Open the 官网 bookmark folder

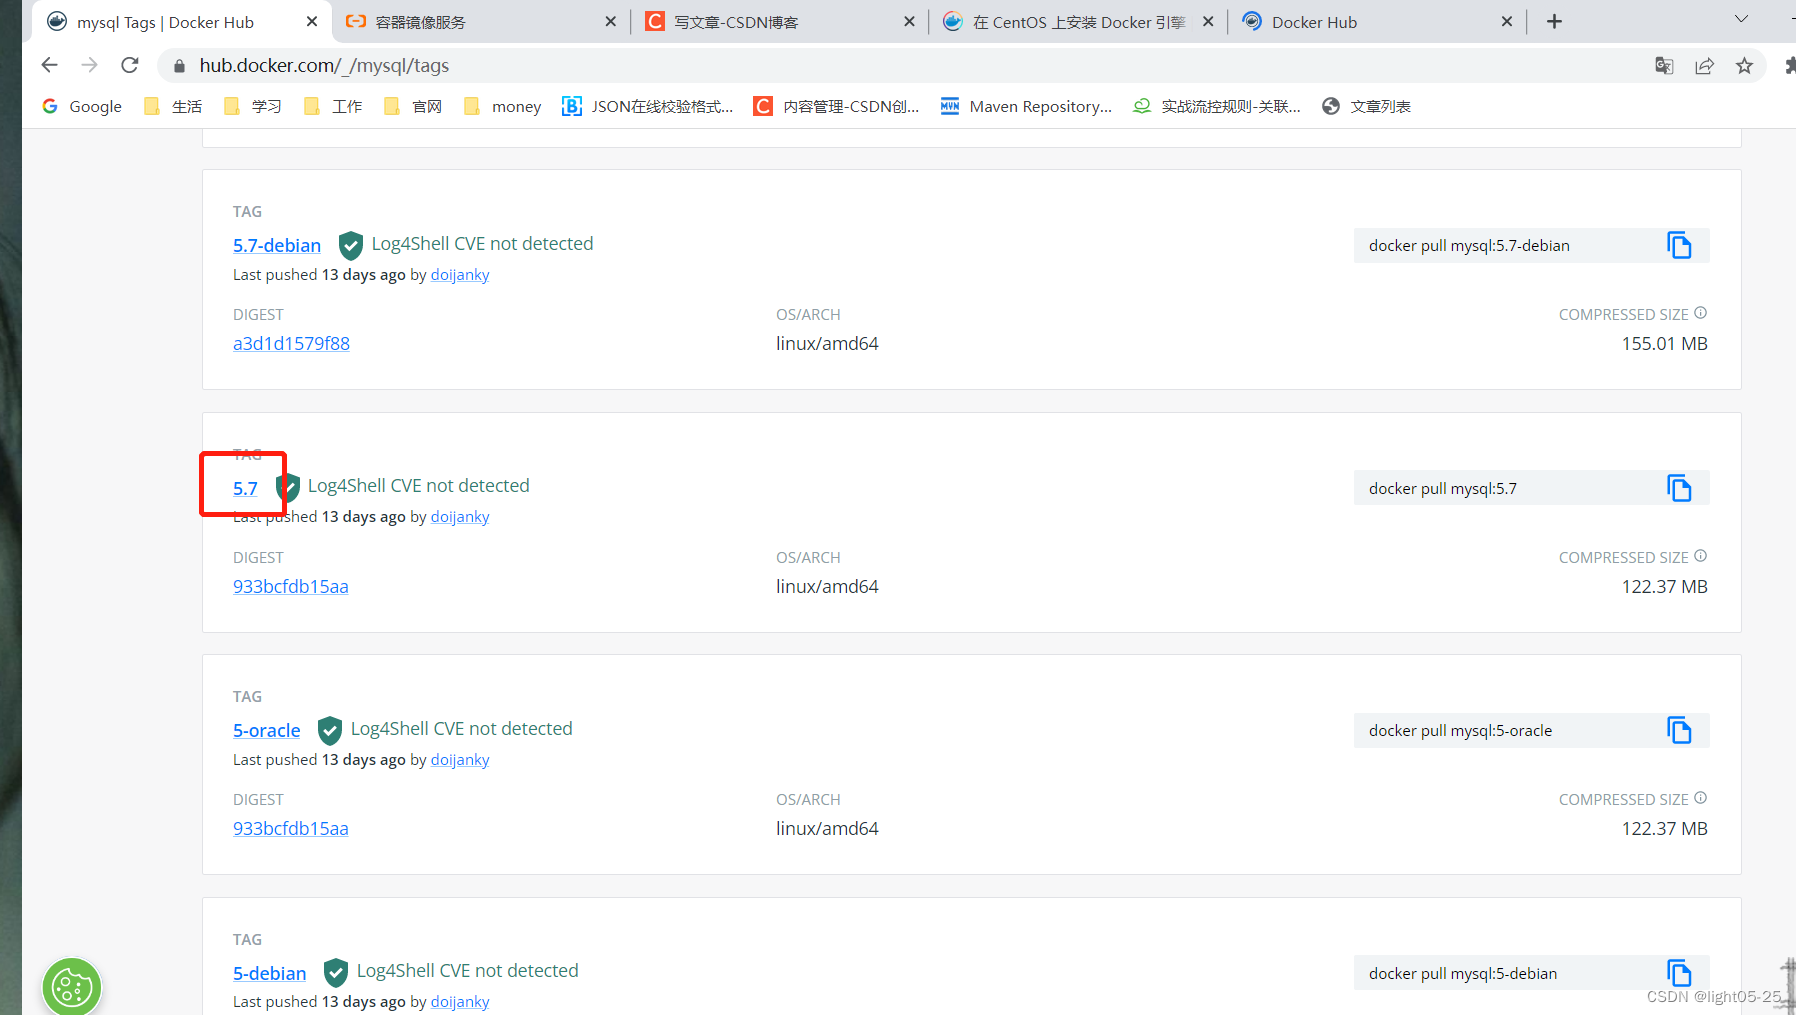pos(413,106)
